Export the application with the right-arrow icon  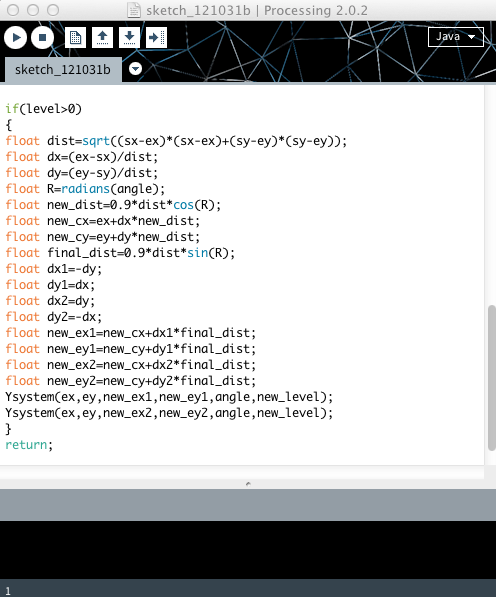point(156,38)
